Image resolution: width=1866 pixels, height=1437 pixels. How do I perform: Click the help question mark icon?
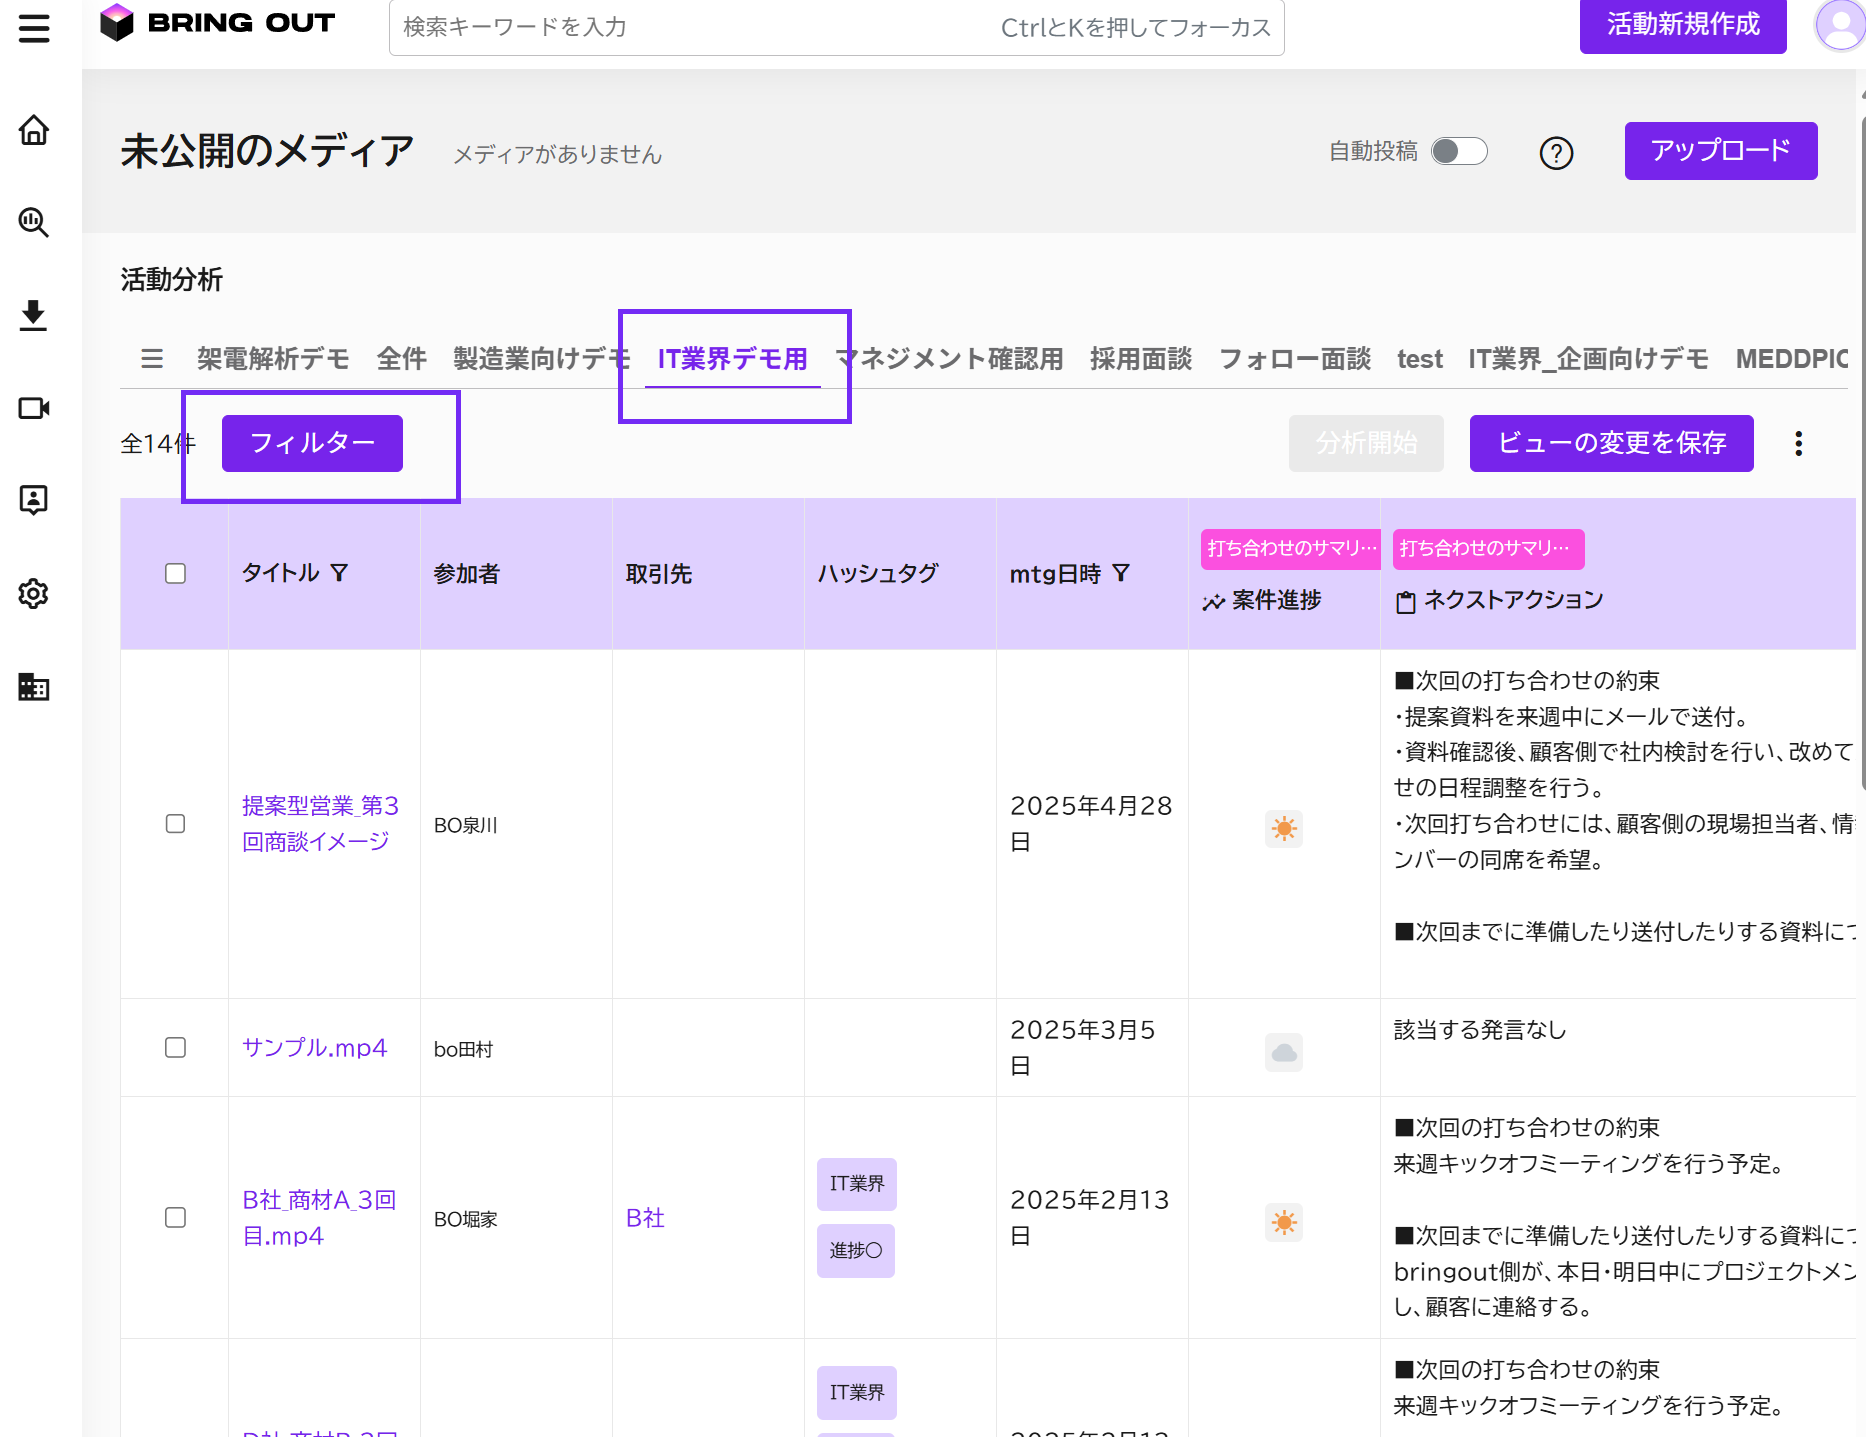coord(1556,153)
